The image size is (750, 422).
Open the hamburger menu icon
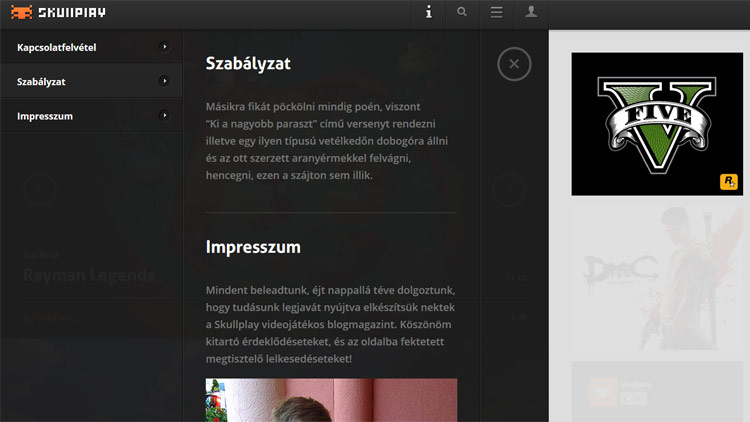496,12
